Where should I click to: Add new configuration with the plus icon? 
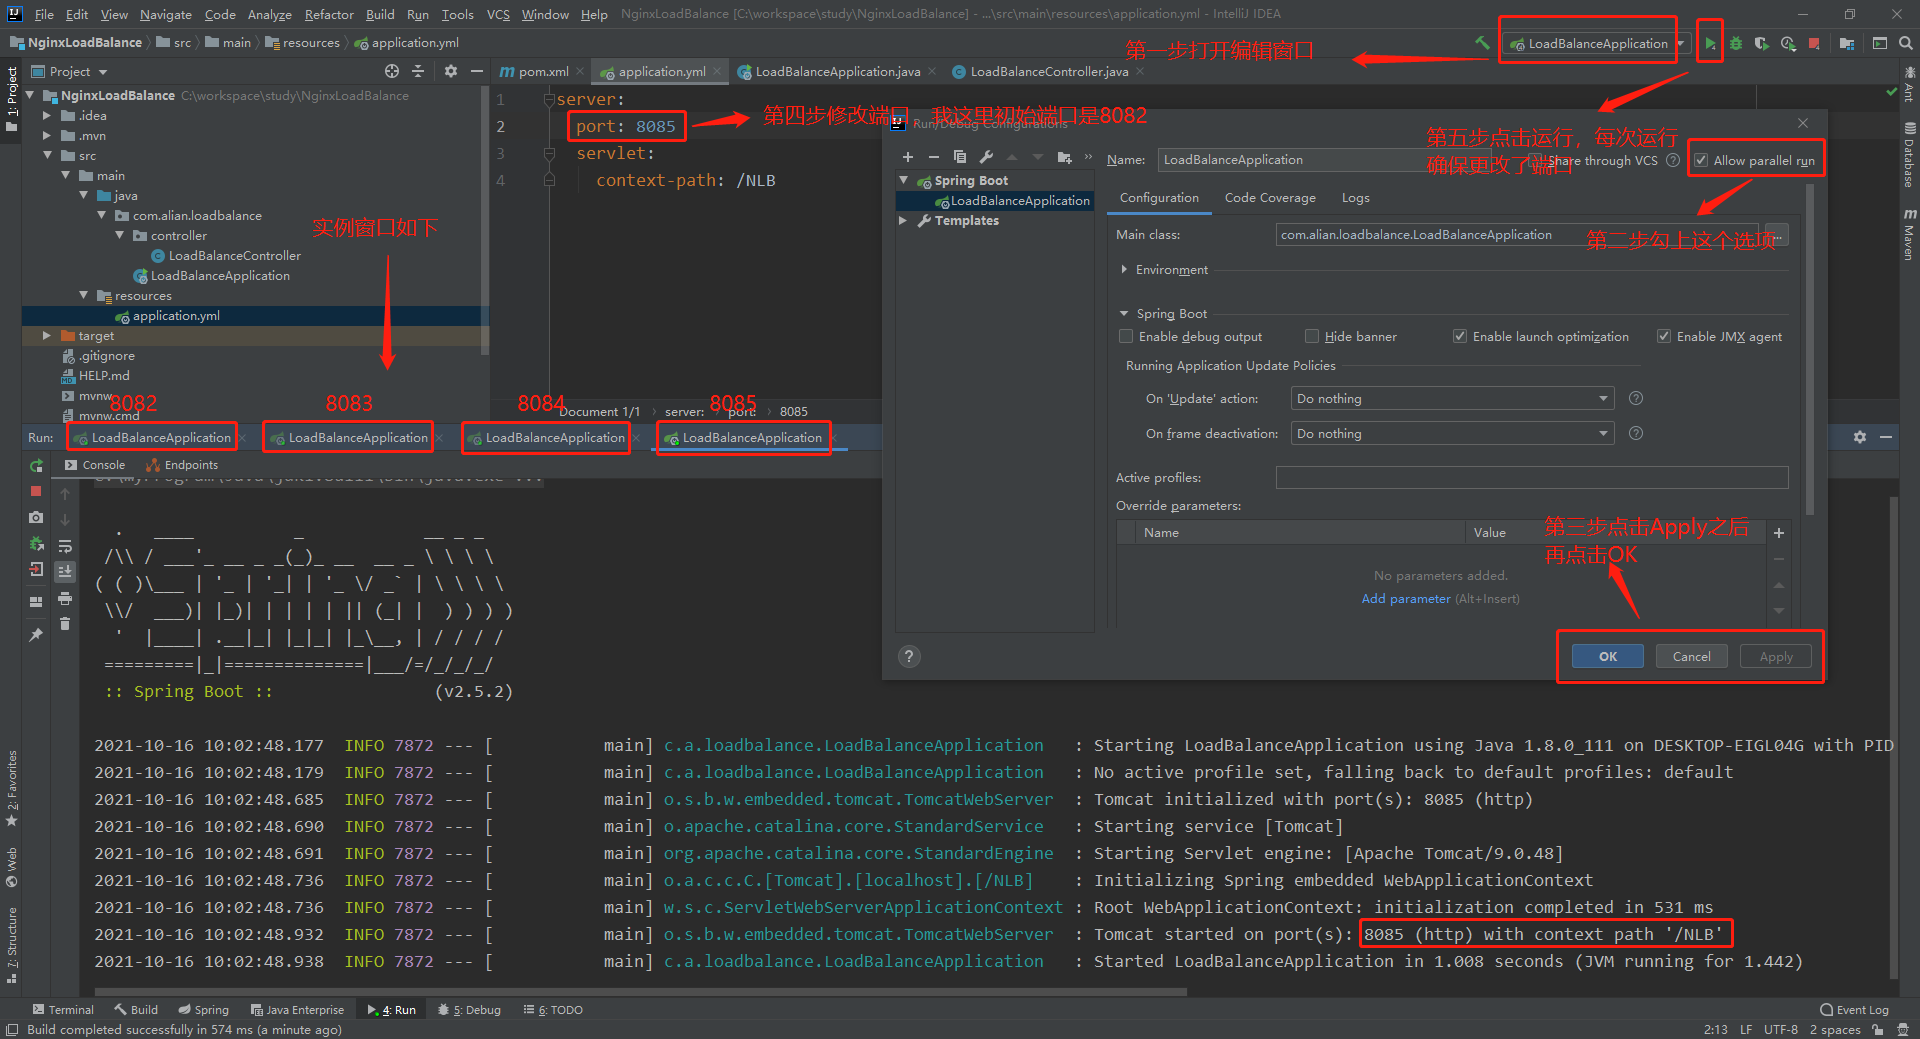click(908, 157)
